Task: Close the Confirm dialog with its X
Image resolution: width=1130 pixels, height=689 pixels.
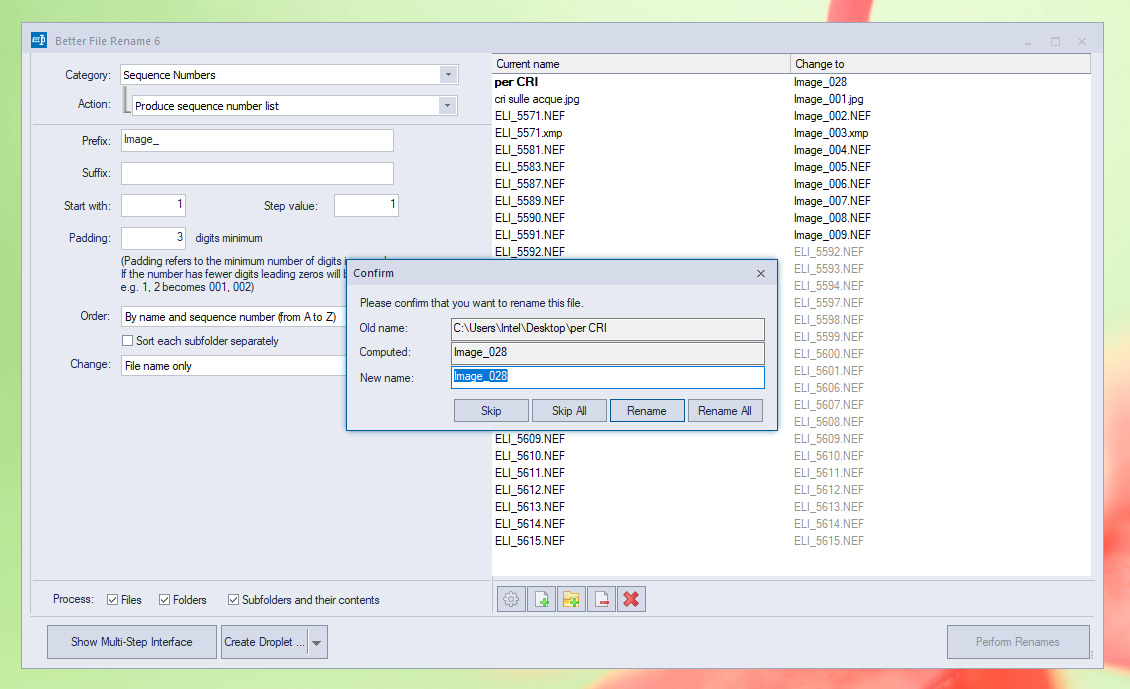Action: coord(760,273)
